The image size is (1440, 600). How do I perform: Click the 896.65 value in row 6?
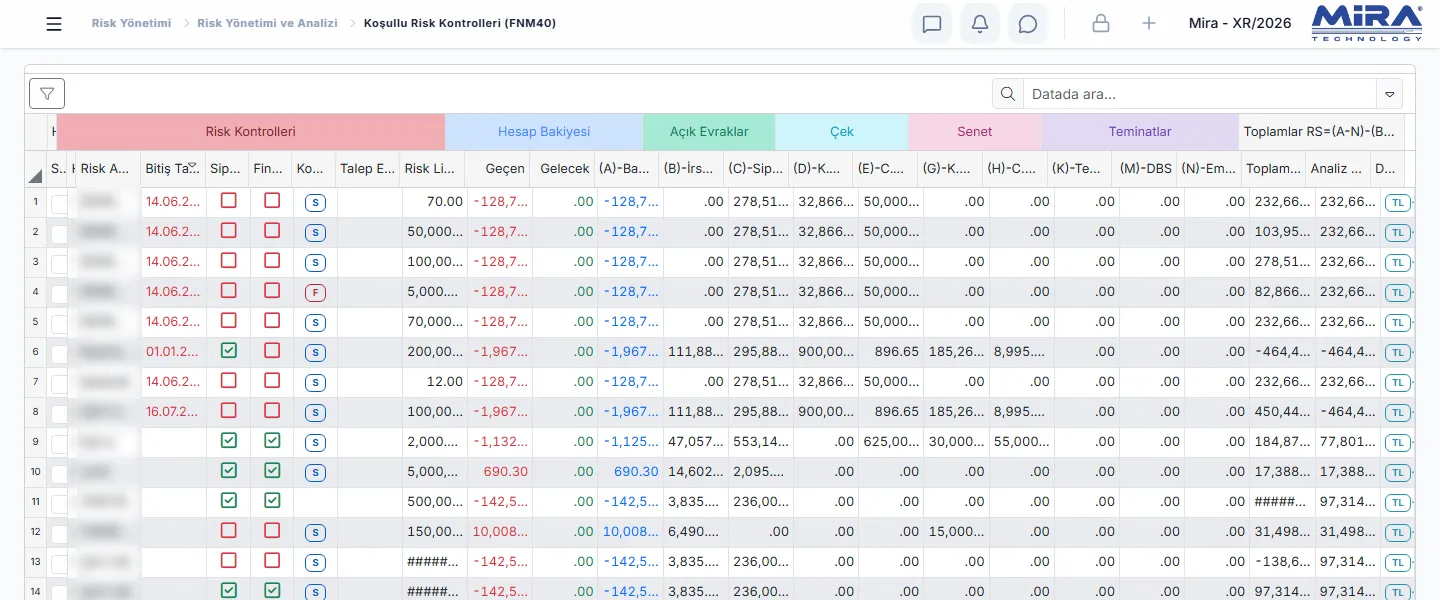coord(896,352)
